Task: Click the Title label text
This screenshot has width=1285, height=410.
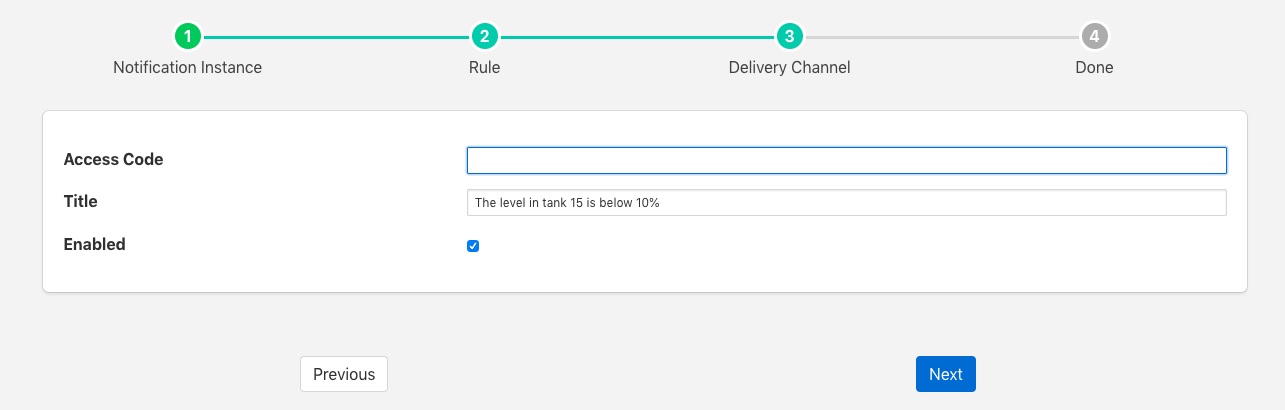Action: (x=81, y=202)
